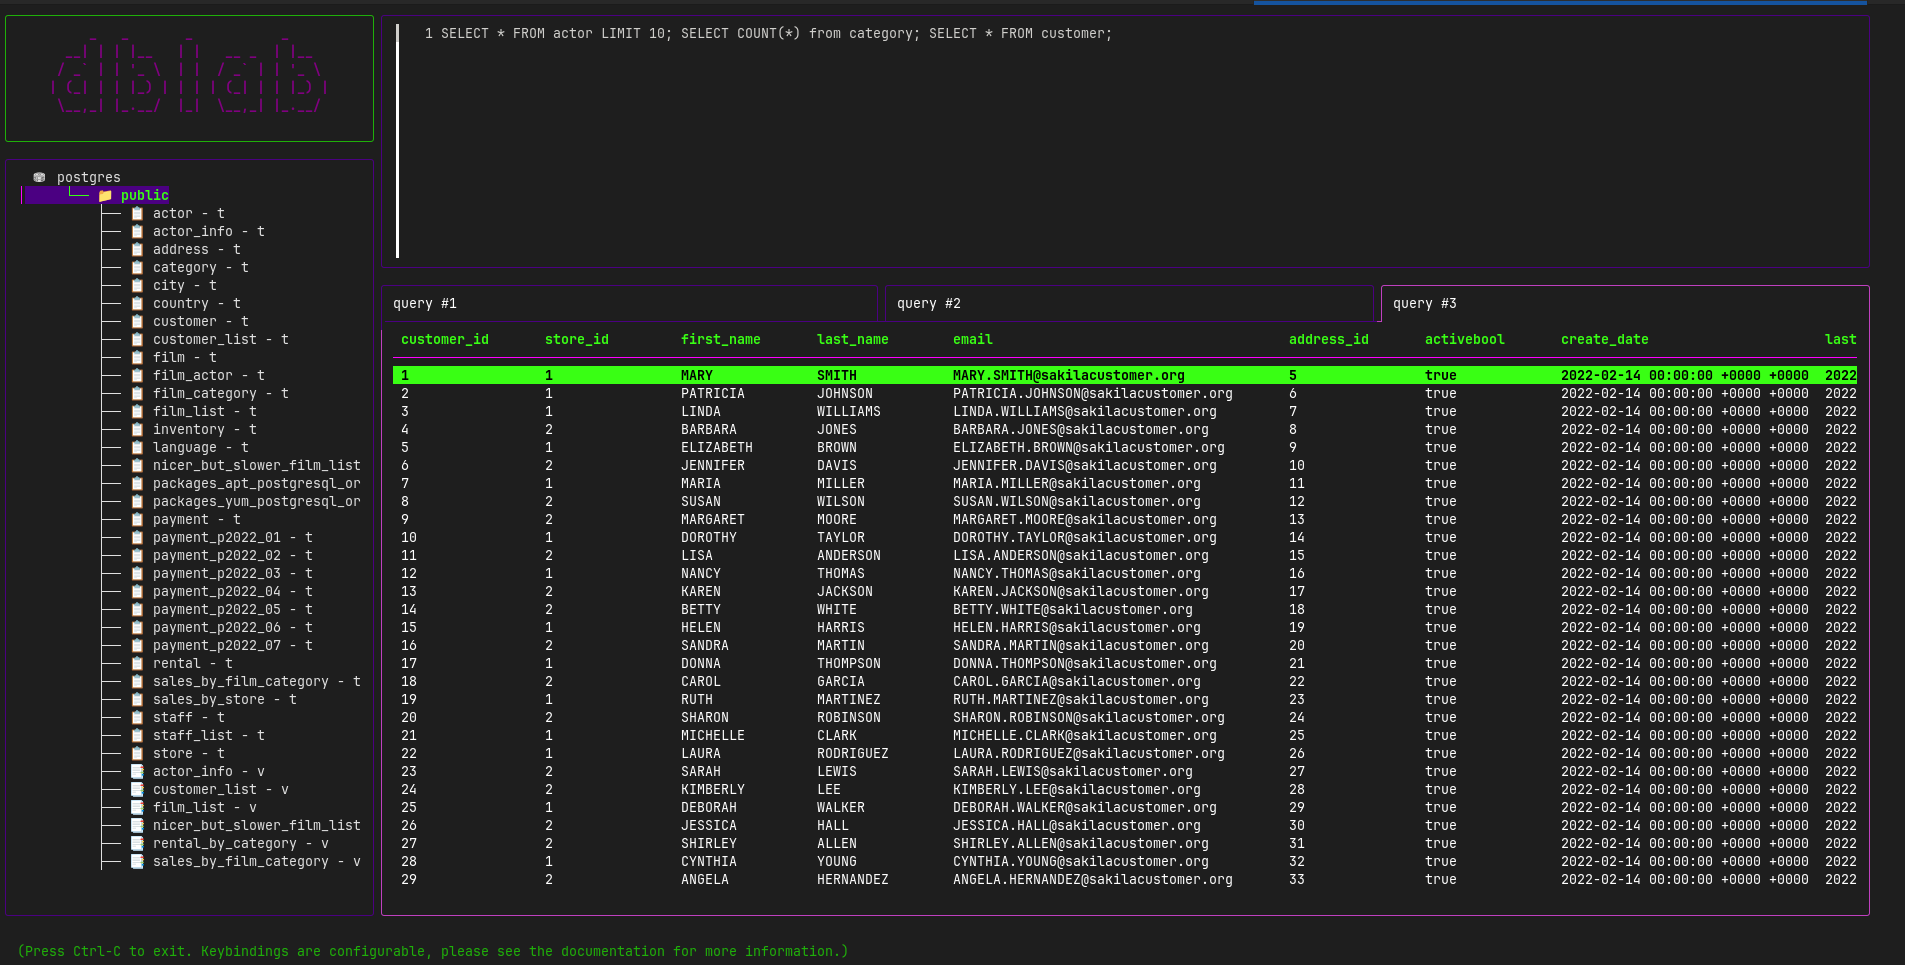Open the payment_p2022_07 - t table
Screen dimensions: 1905x965
[232, 645]
